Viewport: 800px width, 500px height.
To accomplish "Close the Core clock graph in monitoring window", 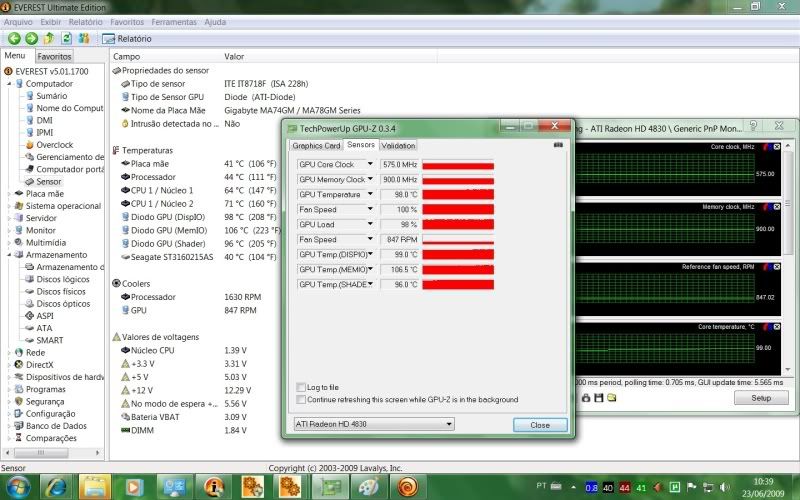I will point(777,147).
